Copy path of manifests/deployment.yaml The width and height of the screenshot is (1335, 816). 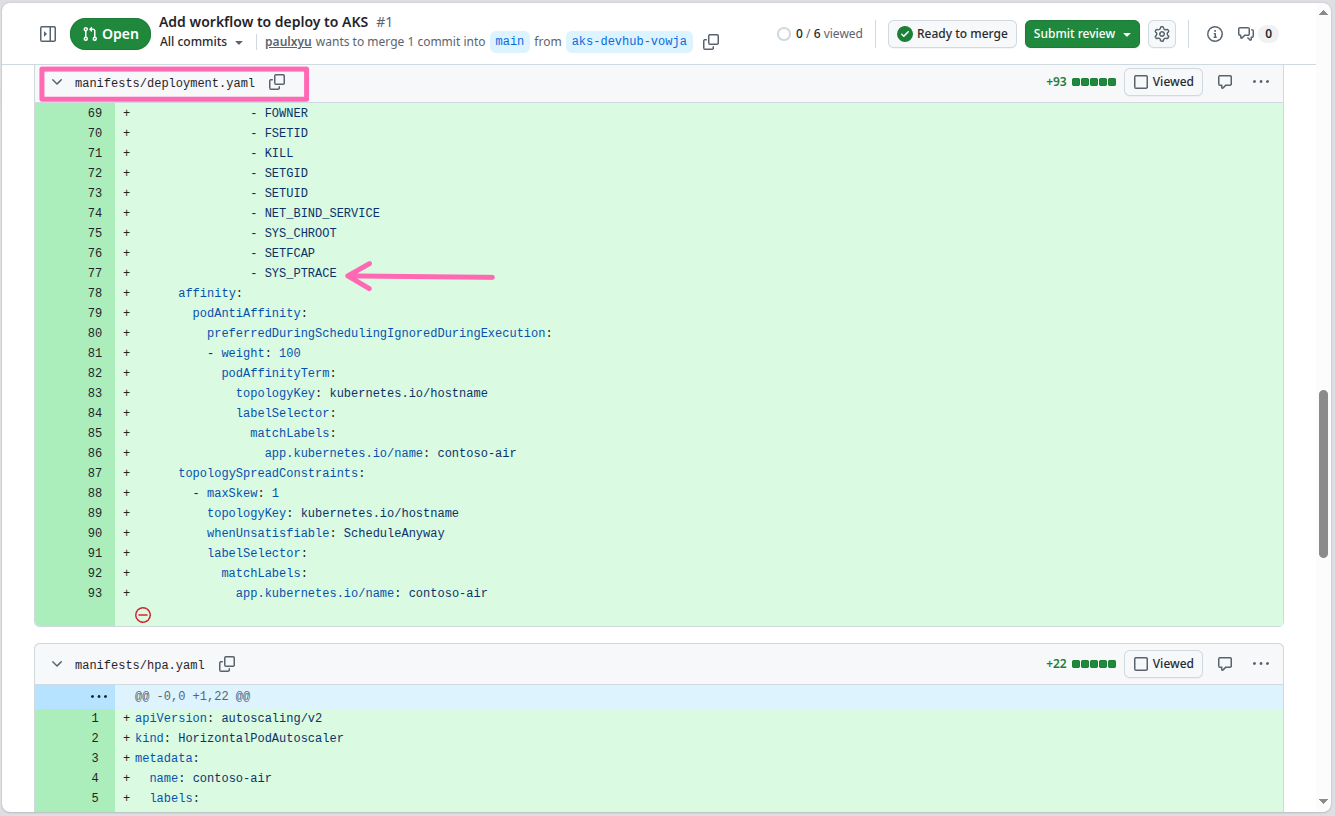pyautogui.click(x=277, y=82)
